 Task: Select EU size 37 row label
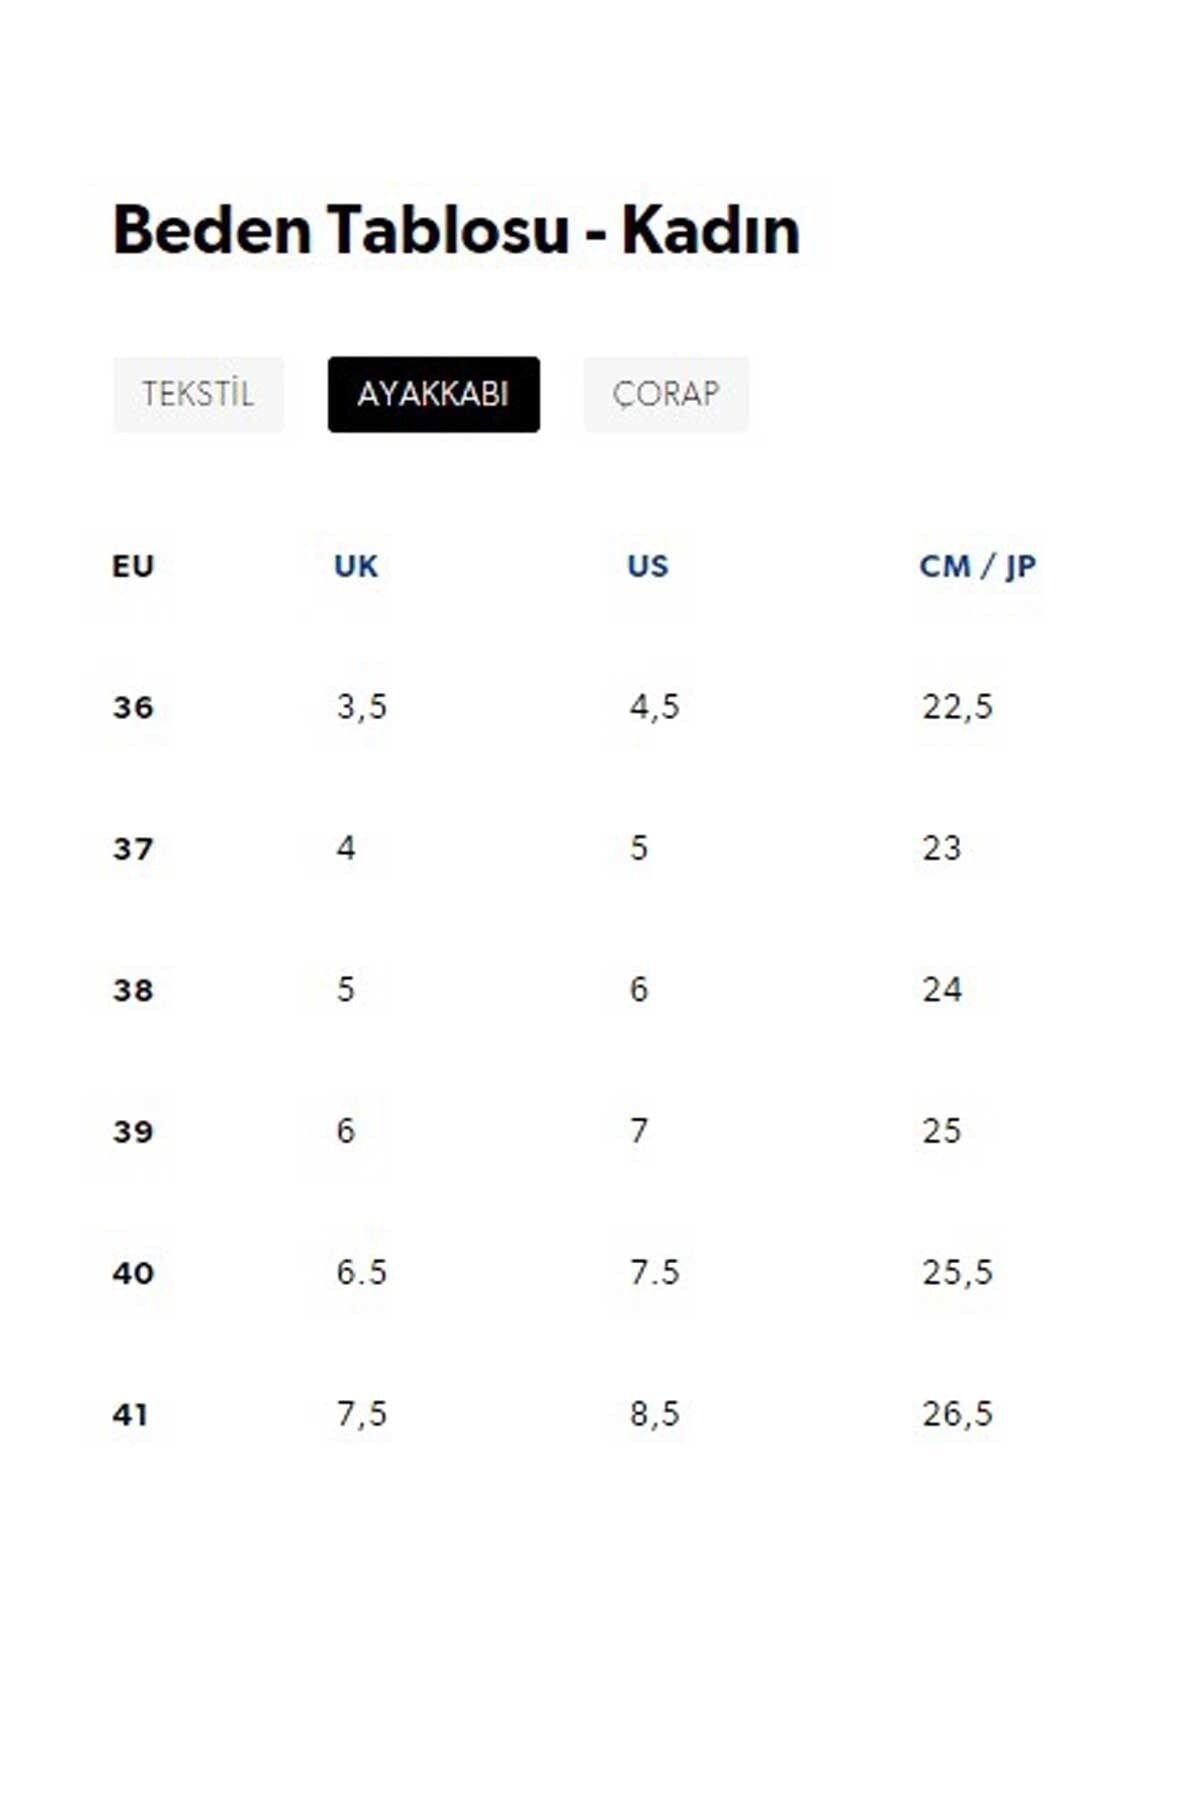coord(133,849)
